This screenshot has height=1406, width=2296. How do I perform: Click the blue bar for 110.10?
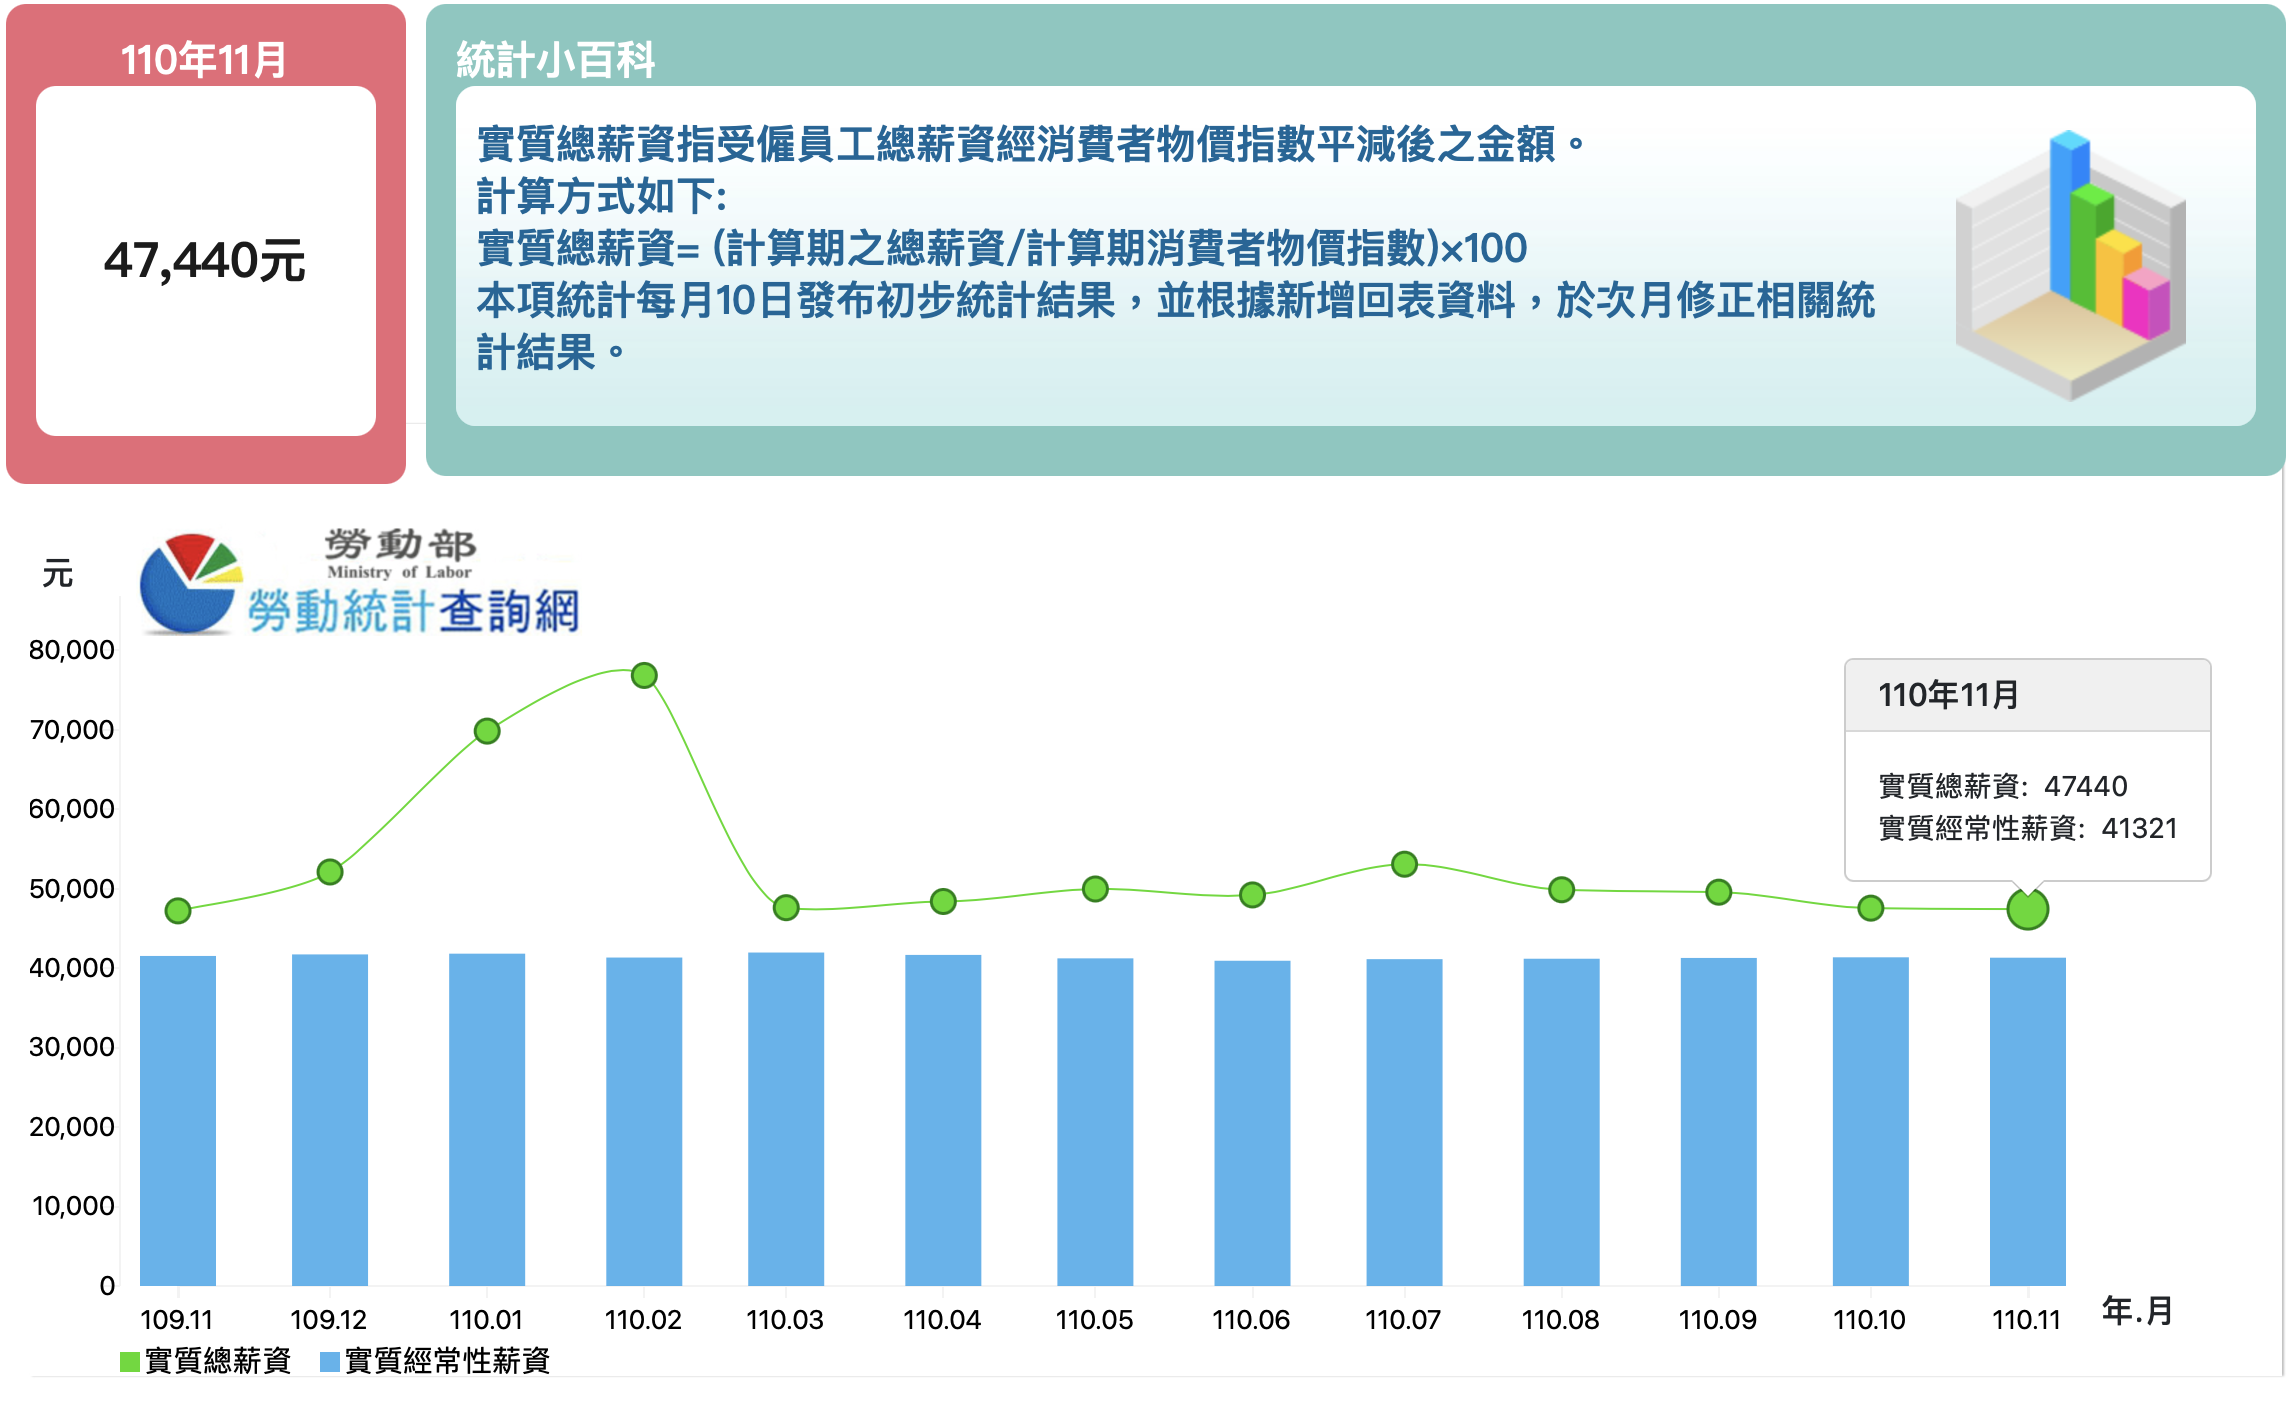pos(1870,1121)
